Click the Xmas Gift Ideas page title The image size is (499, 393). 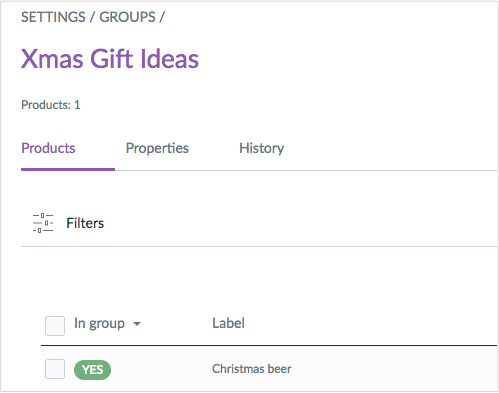110,59
